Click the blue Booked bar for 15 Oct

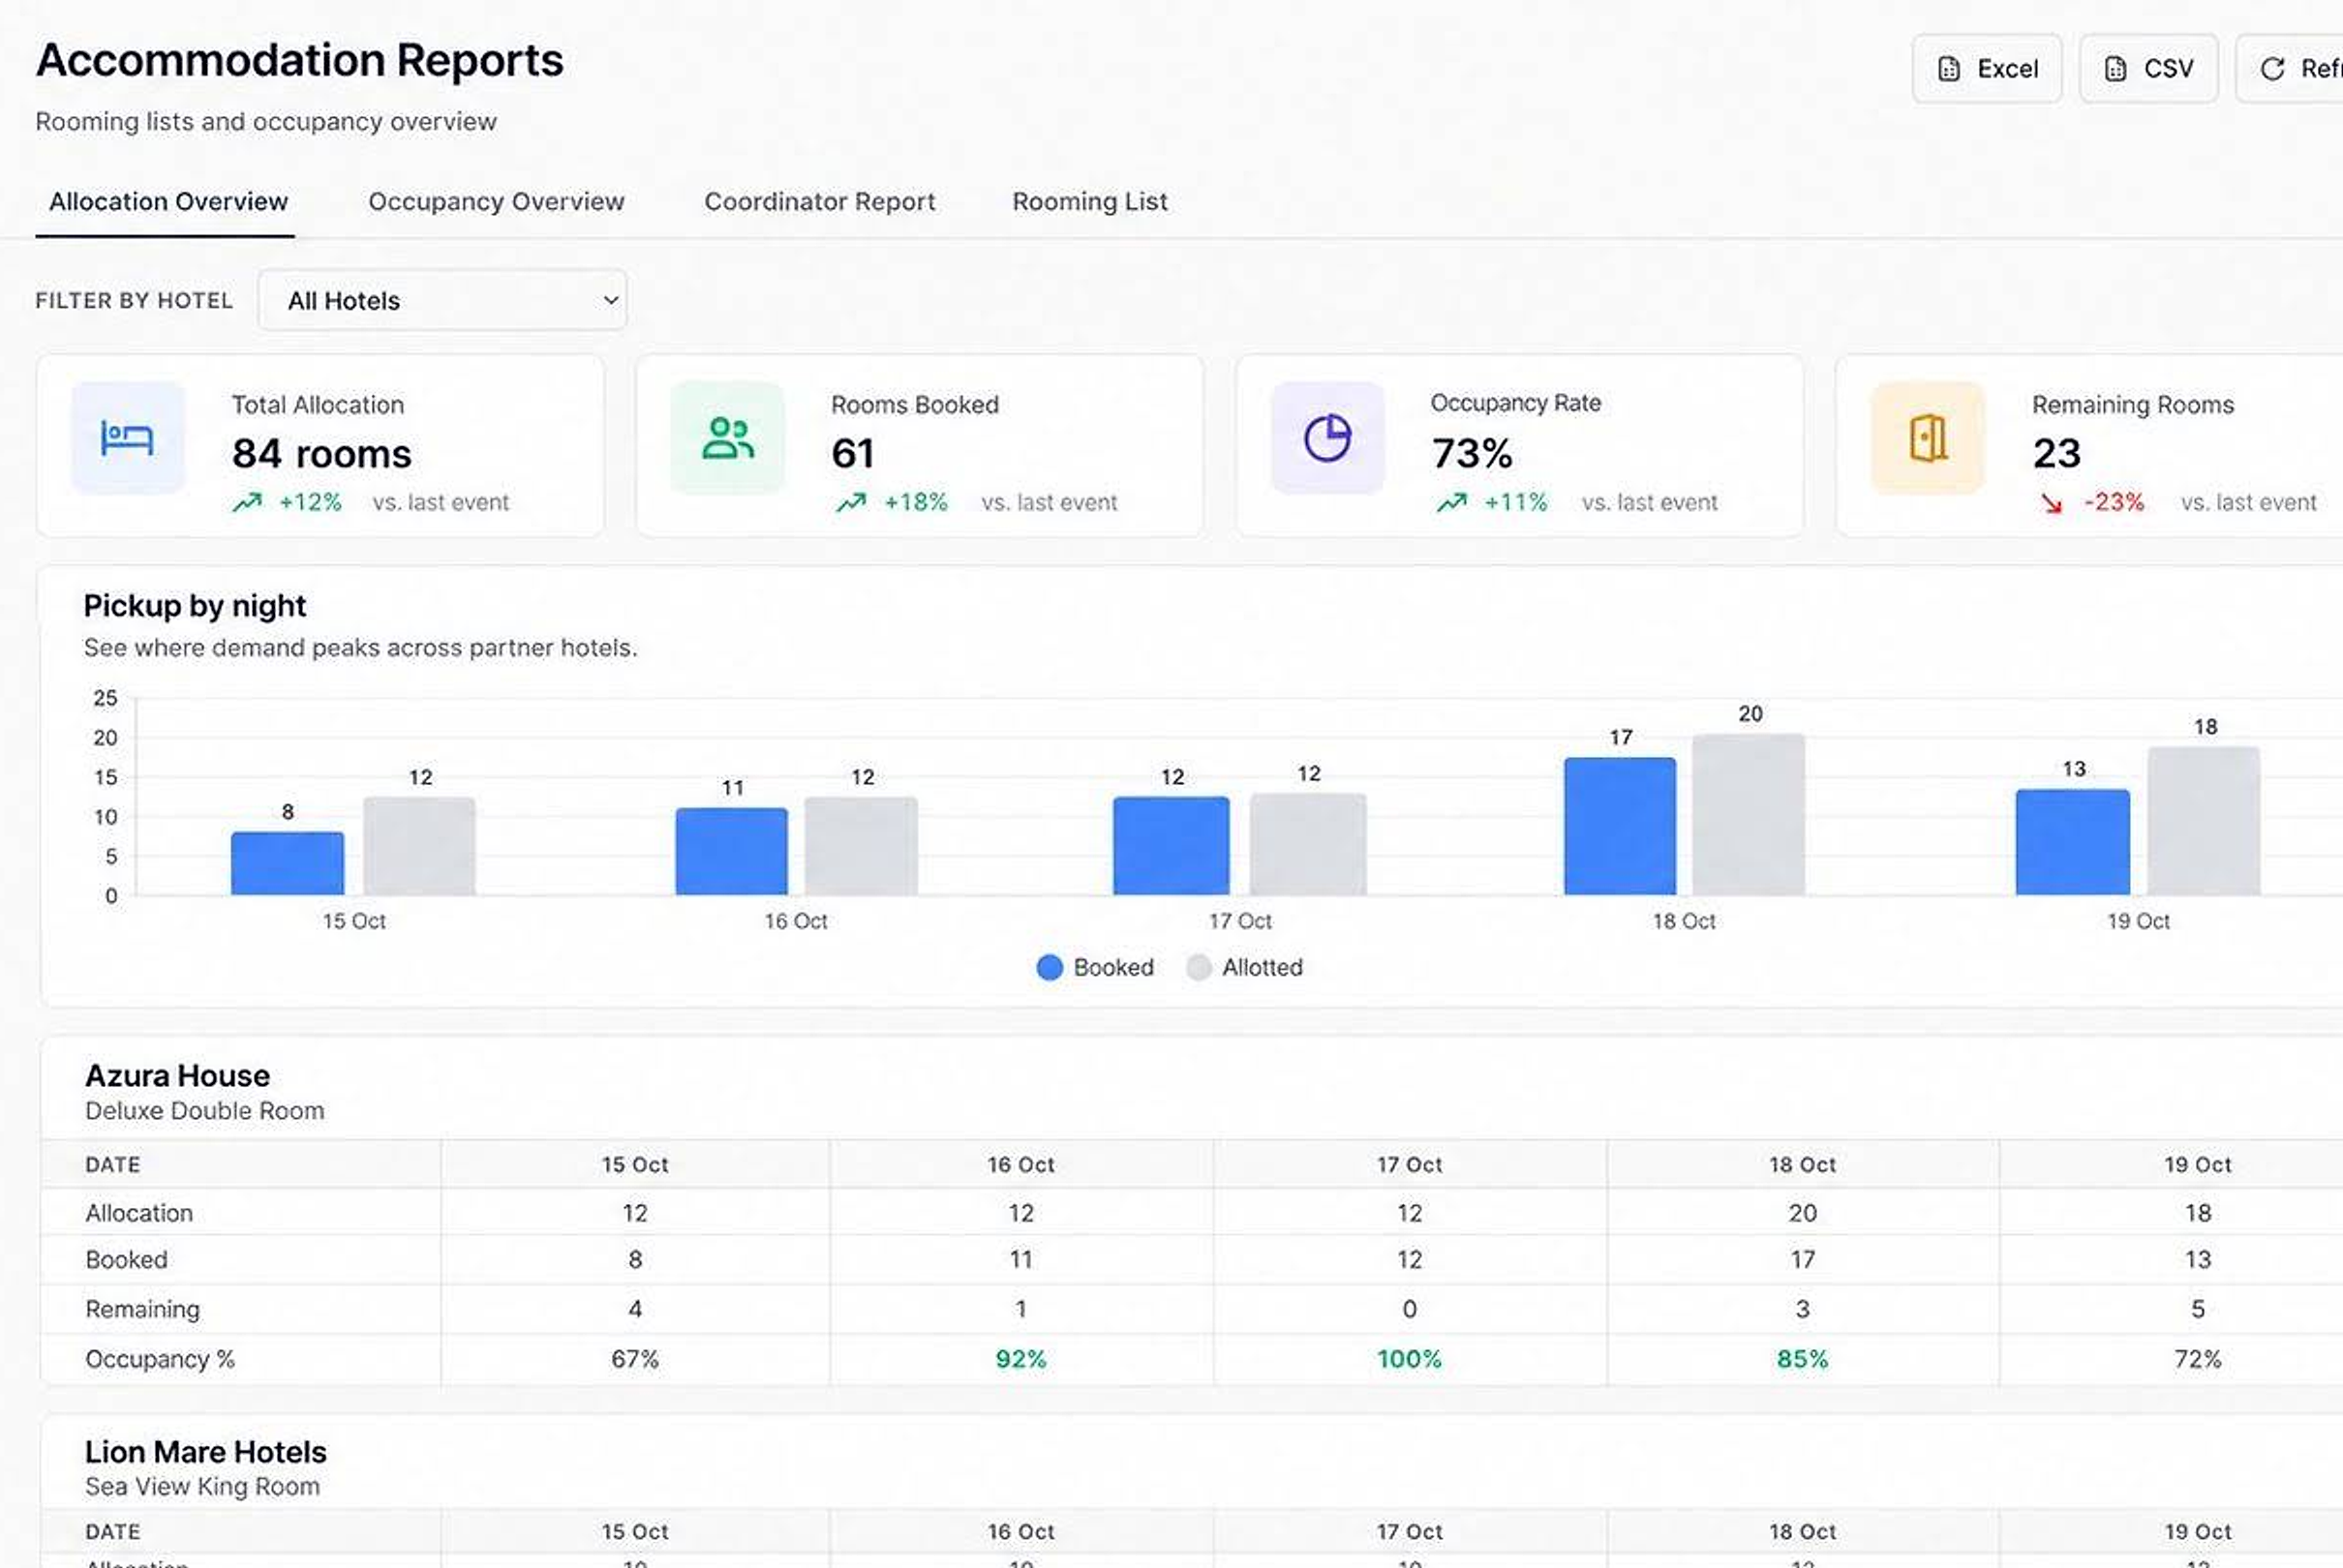click(287, 863)
